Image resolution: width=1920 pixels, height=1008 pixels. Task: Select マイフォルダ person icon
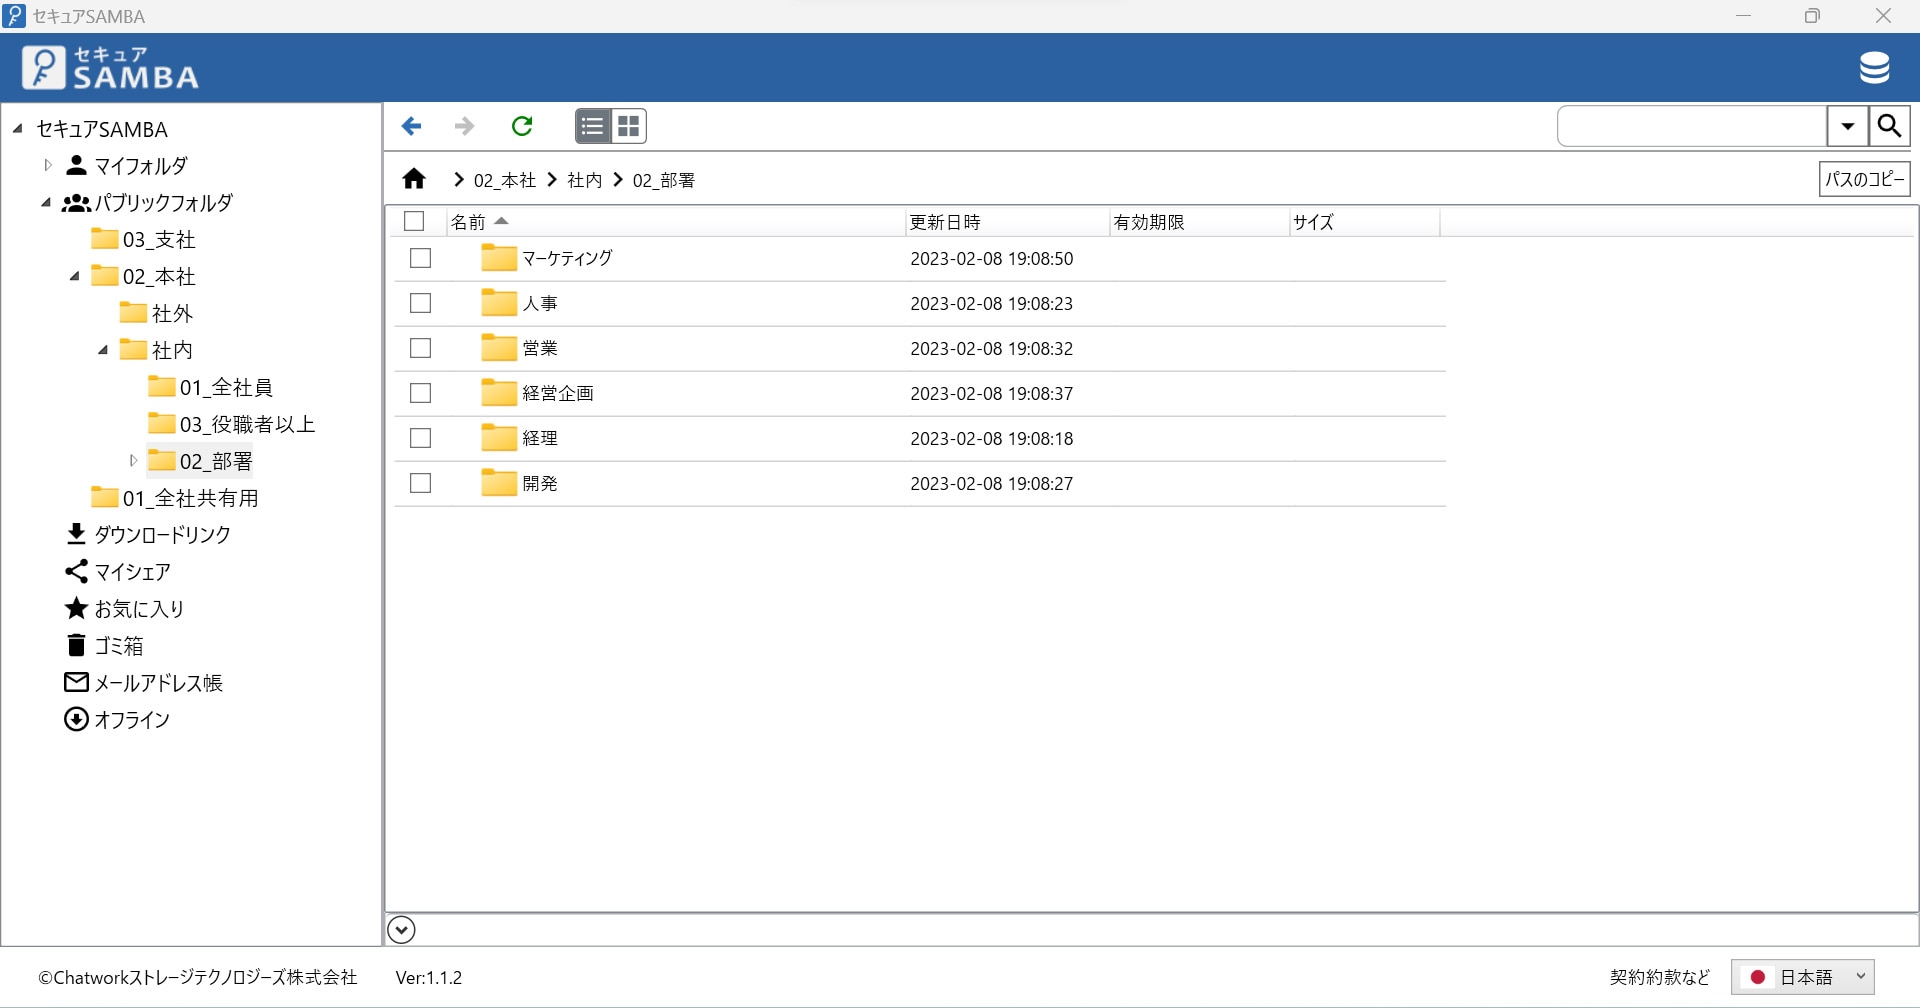[76, 165]
